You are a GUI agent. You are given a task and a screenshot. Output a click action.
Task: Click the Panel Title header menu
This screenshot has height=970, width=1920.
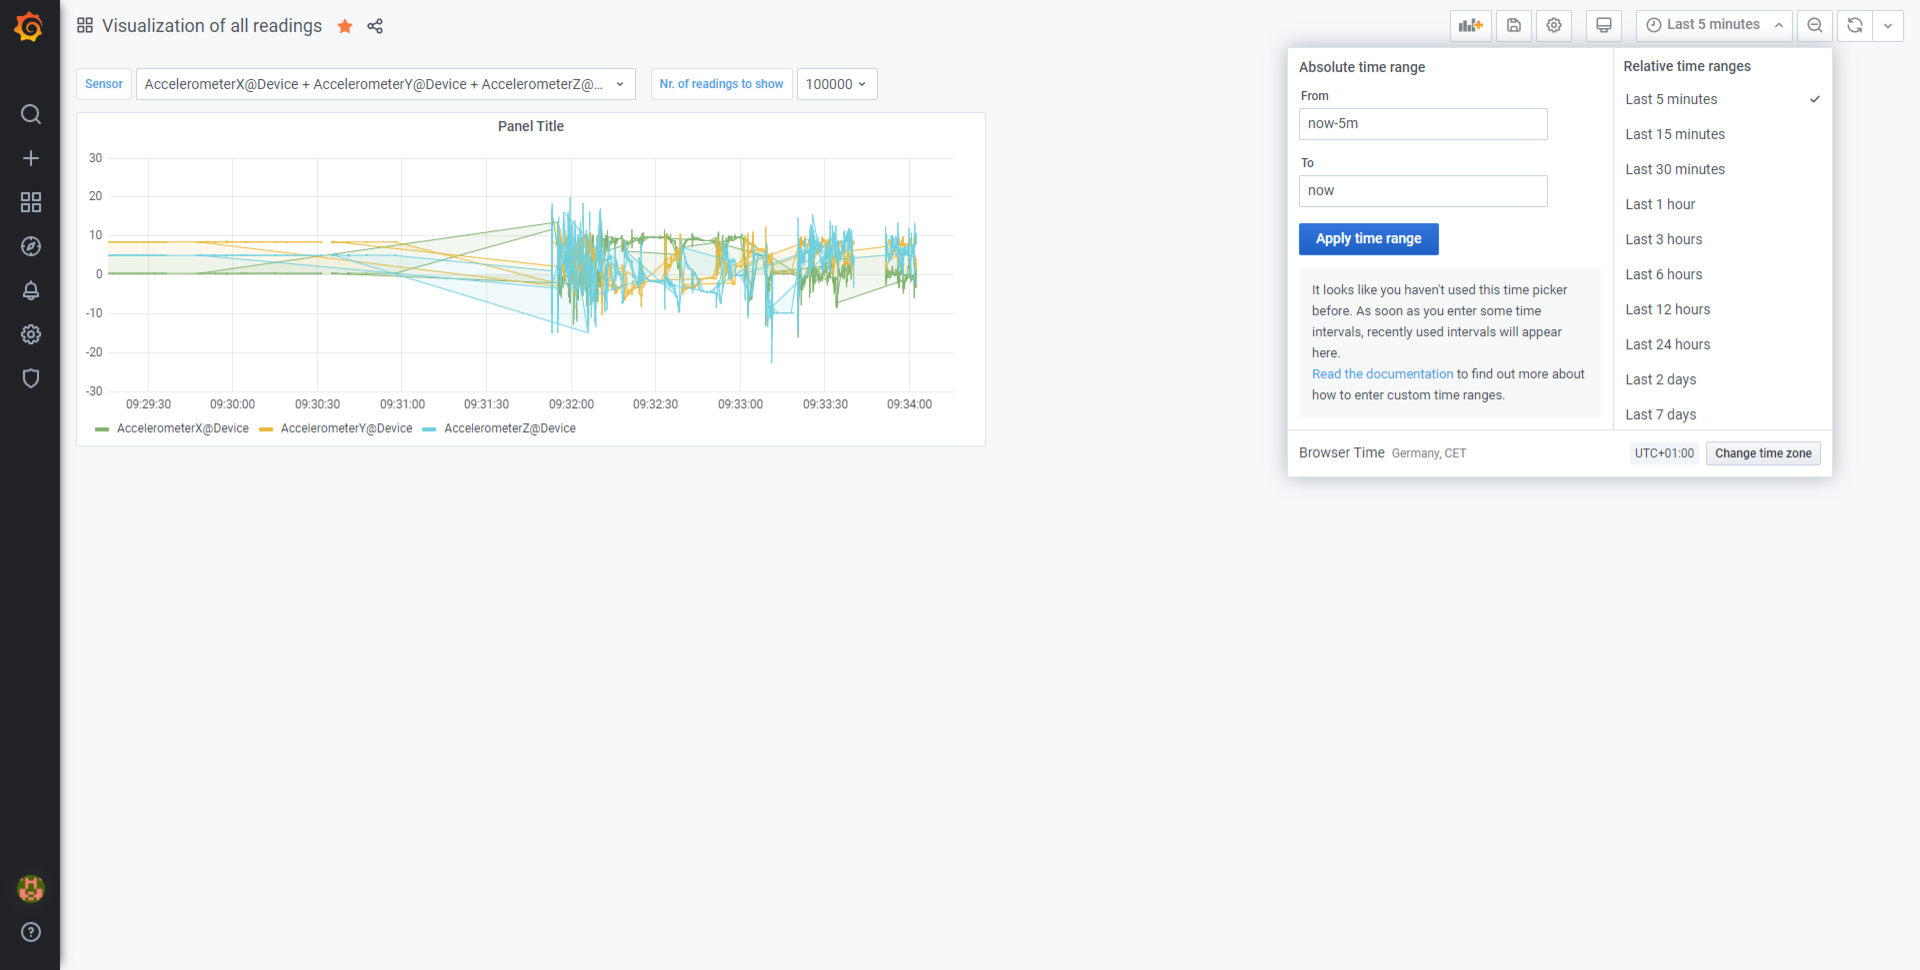point(531,126)
